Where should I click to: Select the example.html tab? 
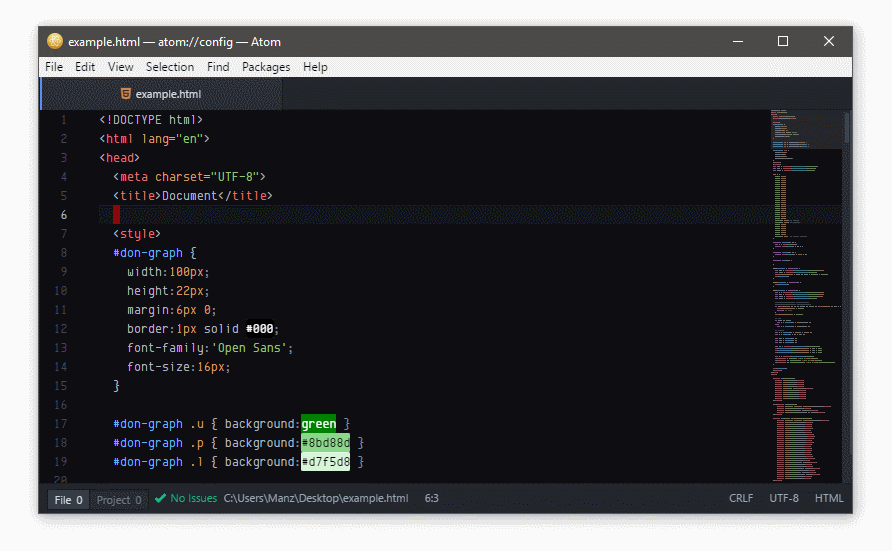point(162,94)
